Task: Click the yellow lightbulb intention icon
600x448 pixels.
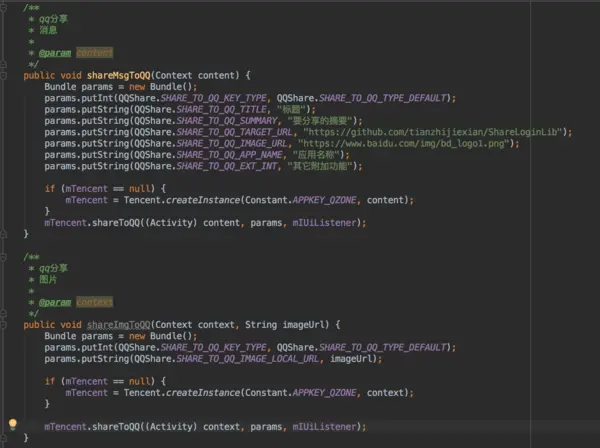Action: 13,424
